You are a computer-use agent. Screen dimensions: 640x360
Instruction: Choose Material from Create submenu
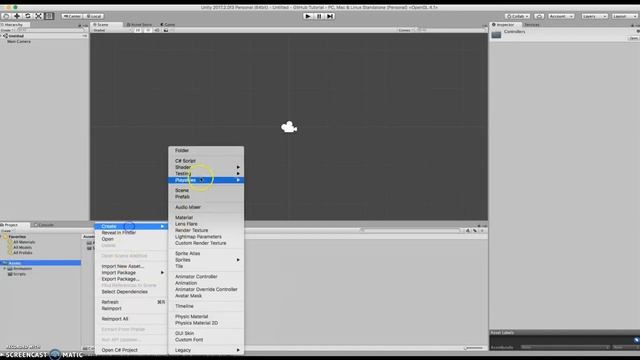(x=206, y=218)
